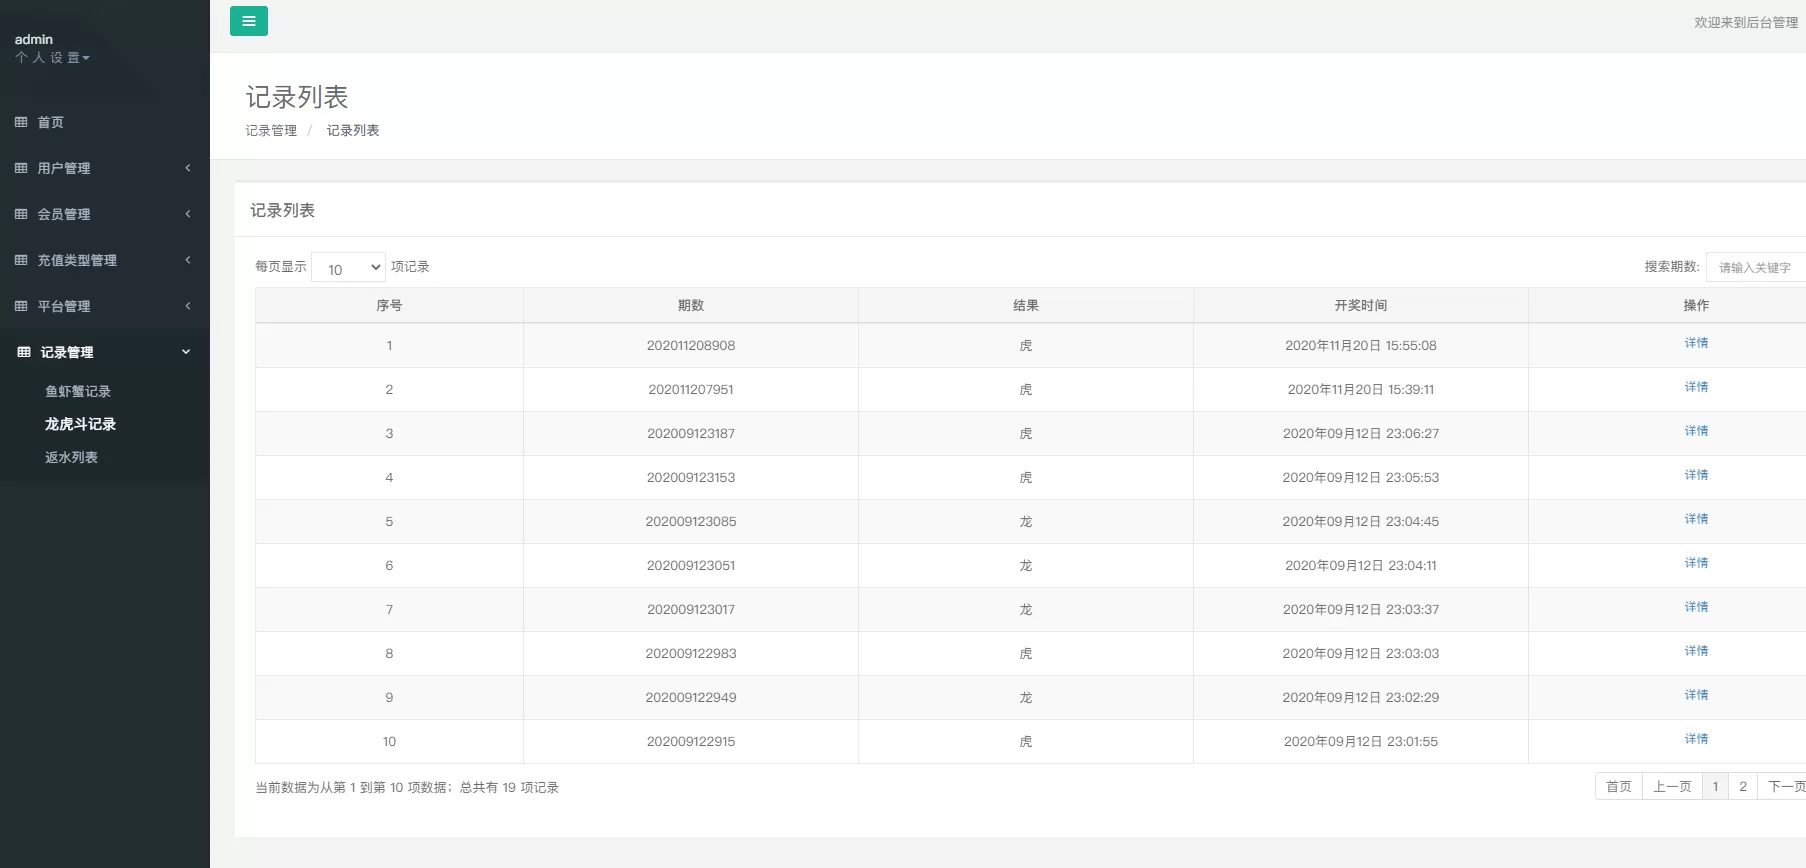Go to page 2 in pagination
Image resolution: width=1806 pixels, height=868 pixels.
(1742, 787)
